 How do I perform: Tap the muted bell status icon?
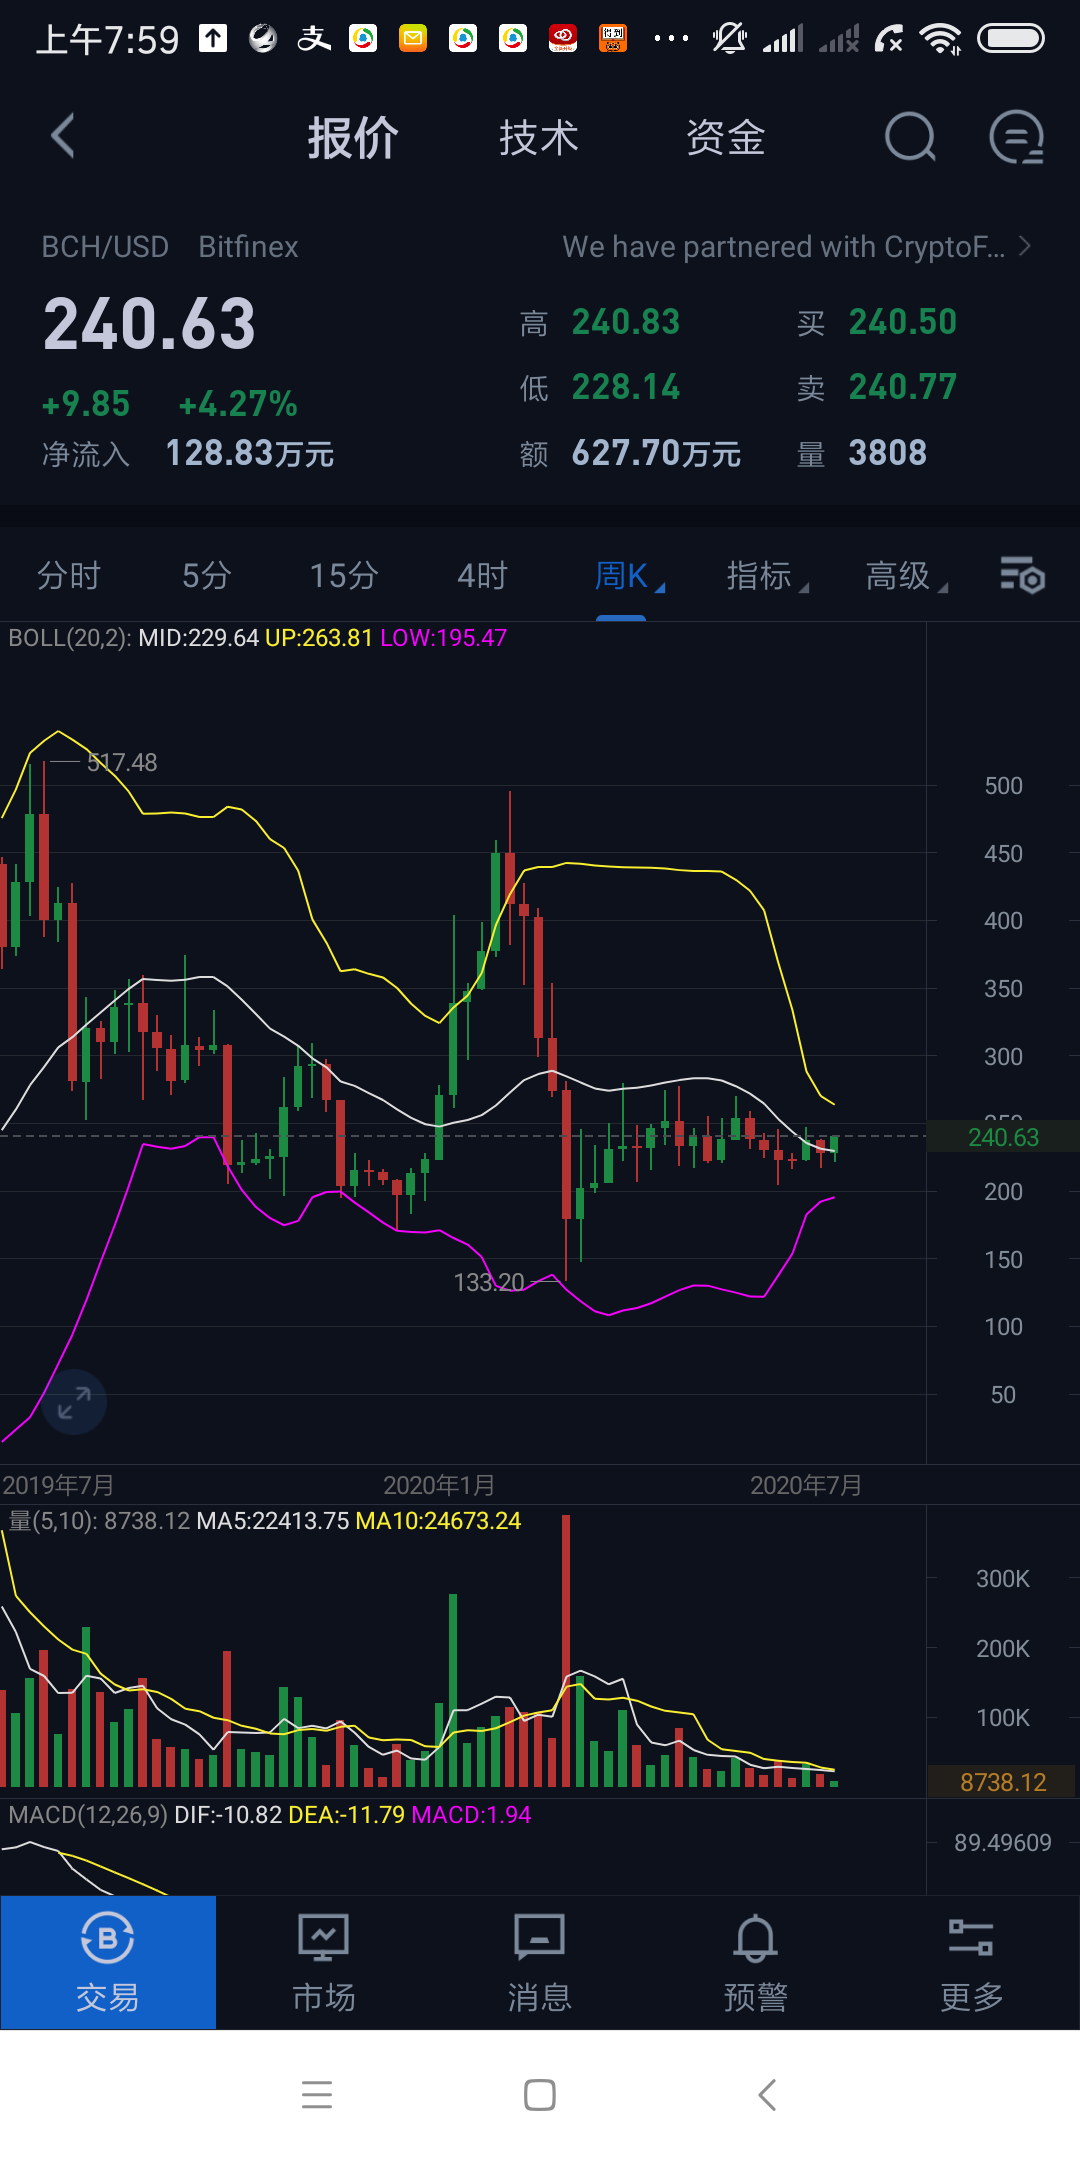(730, 39)
